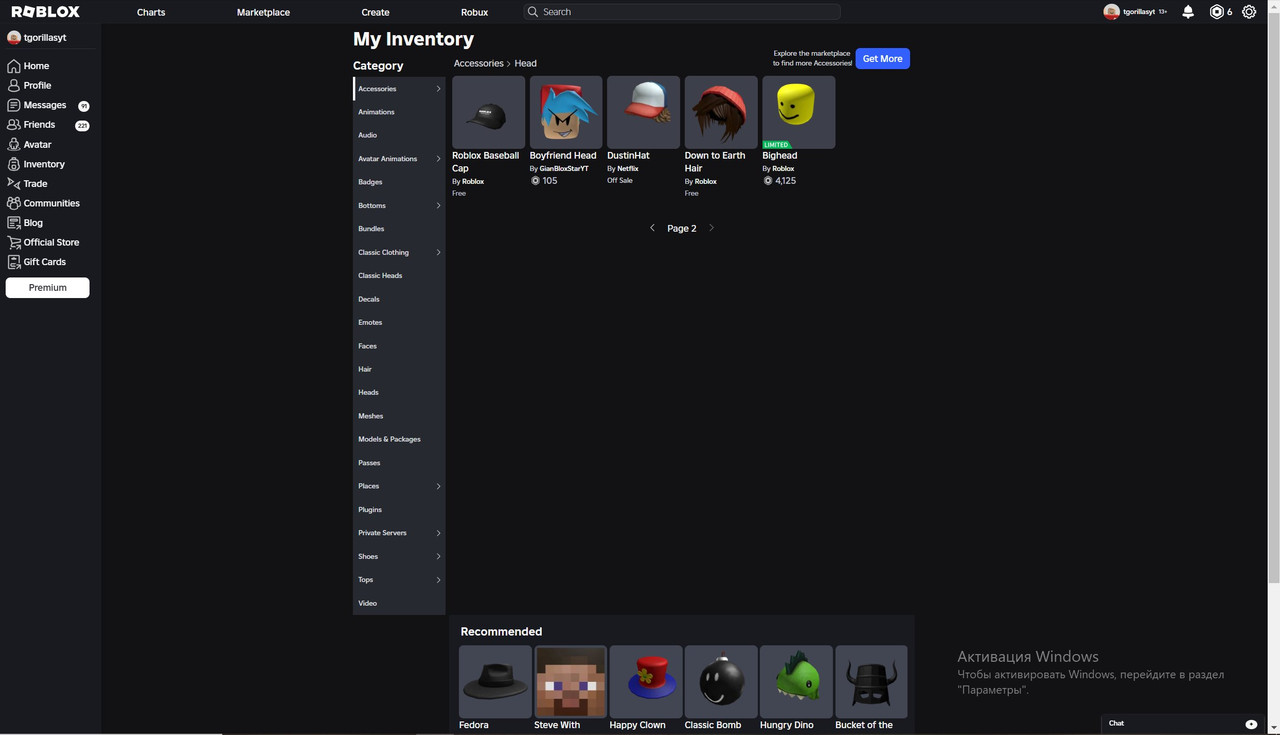
Task: Click the search magnifier icon
Action: point(533,12)
